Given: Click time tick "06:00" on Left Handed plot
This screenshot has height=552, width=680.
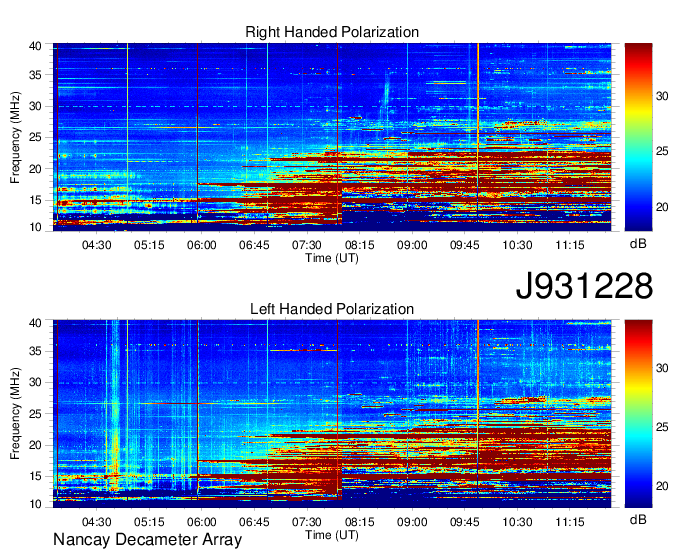Looking at the screenshot, I should tap(202, 522).
